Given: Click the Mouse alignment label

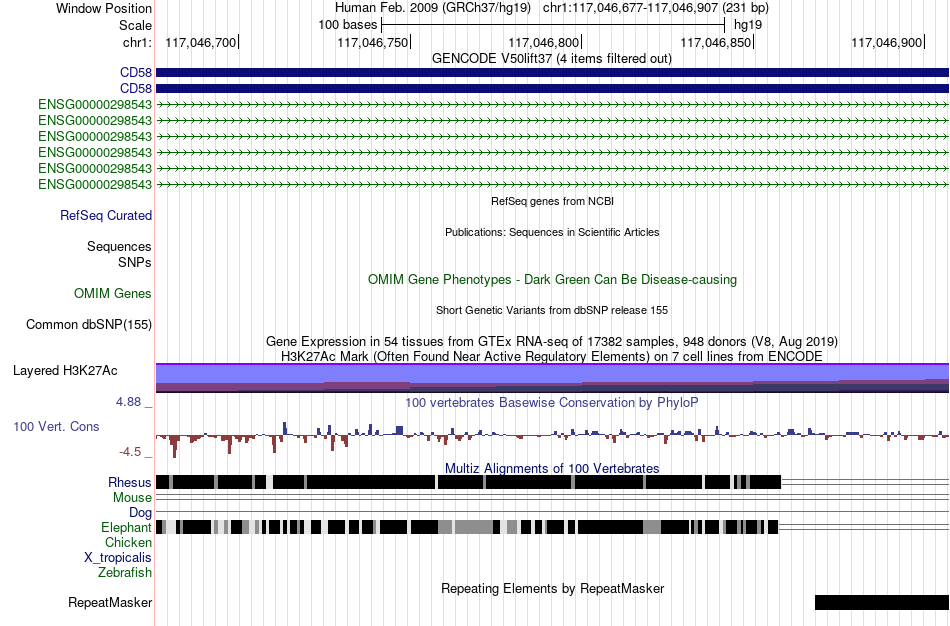Looking at the screenshot, I should [132, 498].
